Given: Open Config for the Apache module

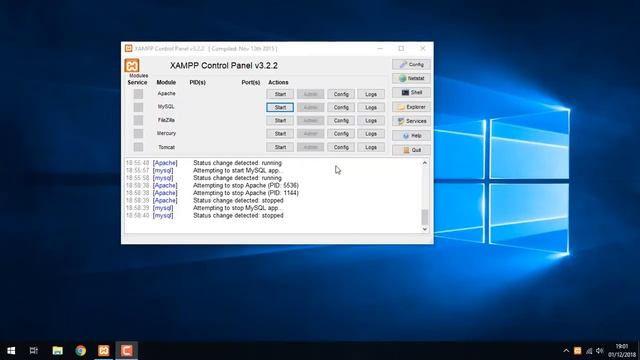Looking at the screenshot, I should point(341,94).
